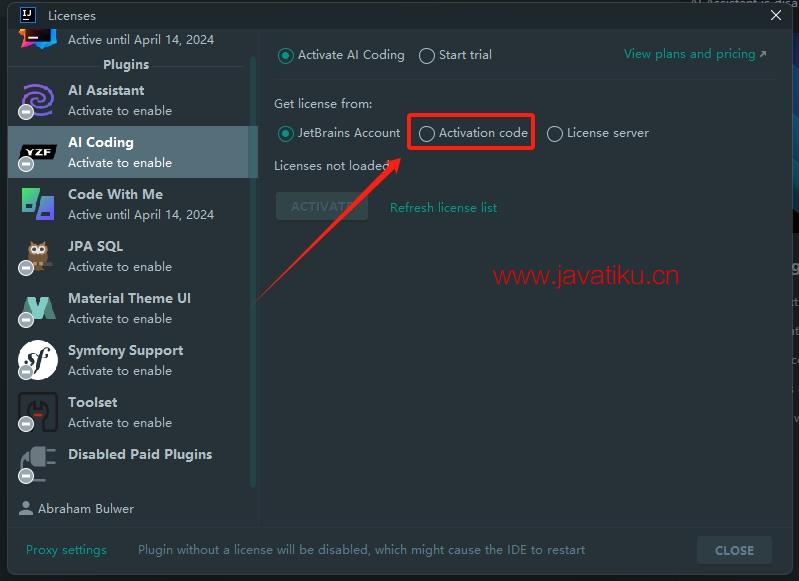Click the Plugins section header
This screenshot has width=799, height=581.
point(126,64)
